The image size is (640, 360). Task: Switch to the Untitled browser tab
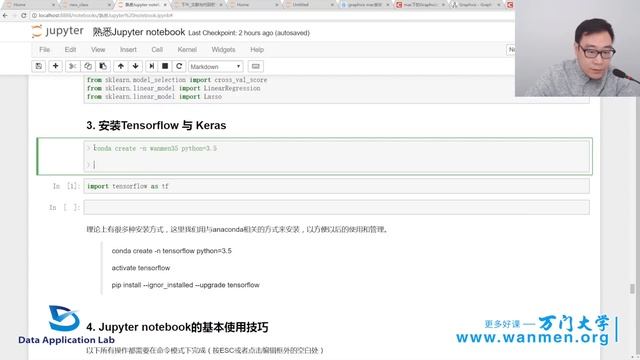click(x=309, y=4)
